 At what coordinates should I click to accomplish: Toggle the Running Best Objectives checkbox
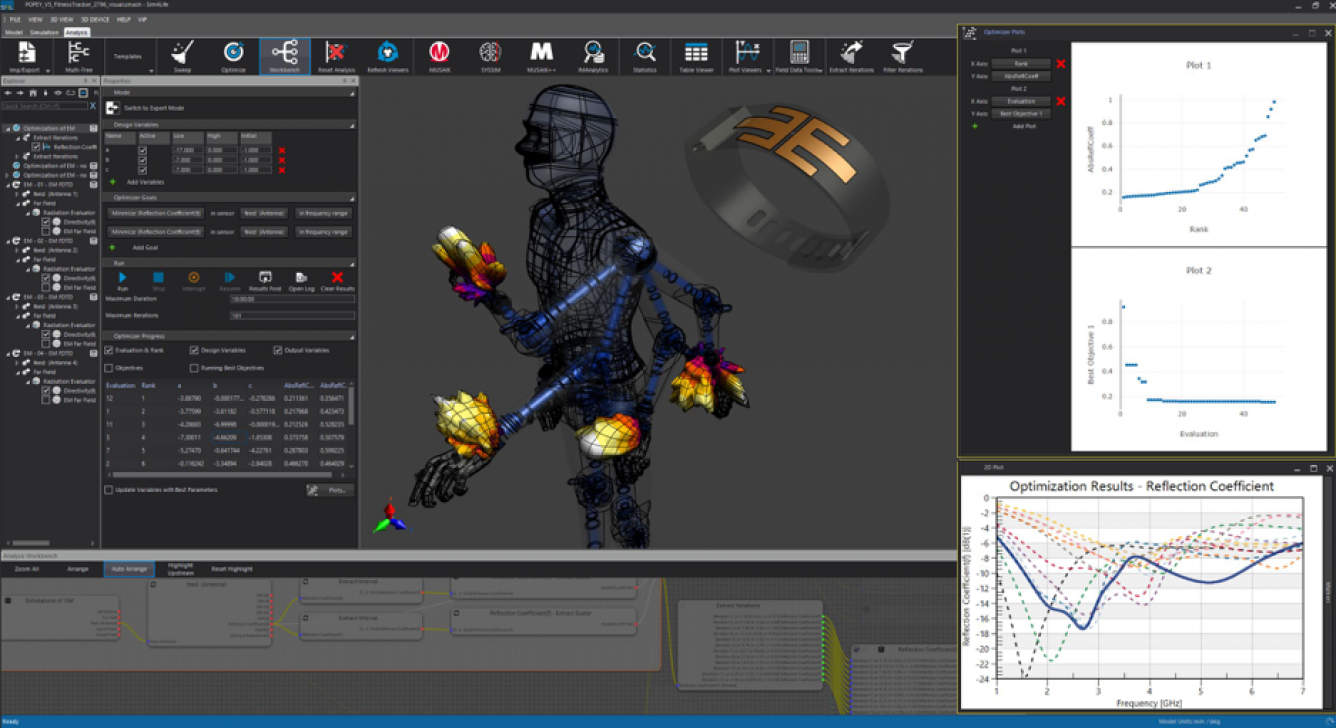pos(193,366)
